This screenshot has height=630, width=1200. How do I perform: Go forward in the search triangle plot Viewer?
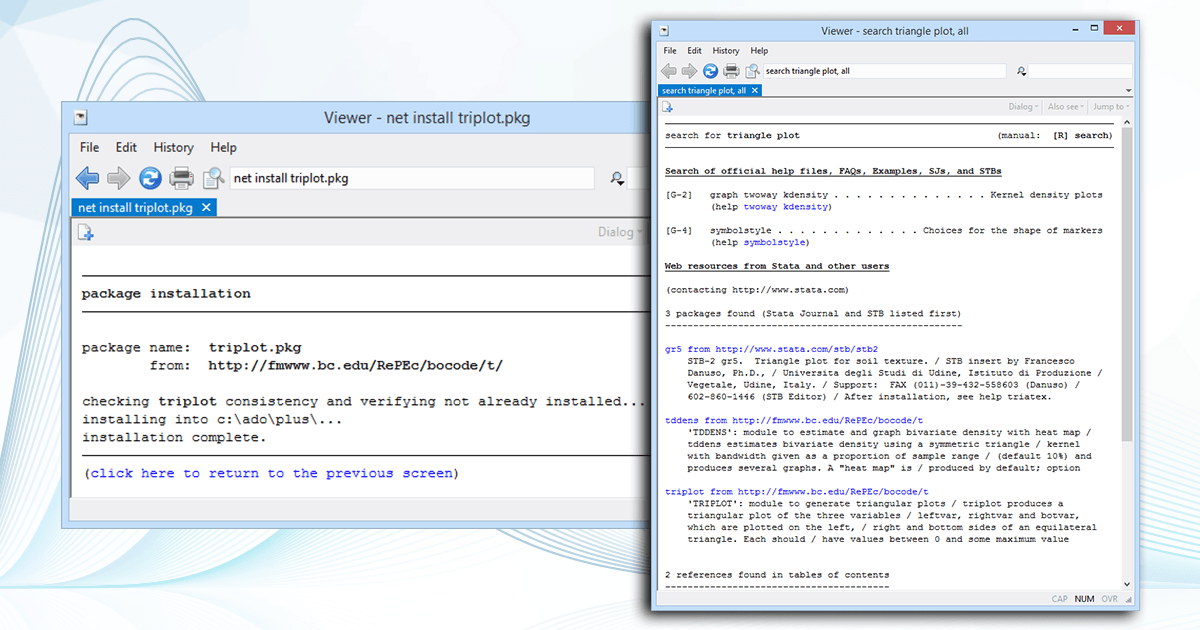[689, 71]
